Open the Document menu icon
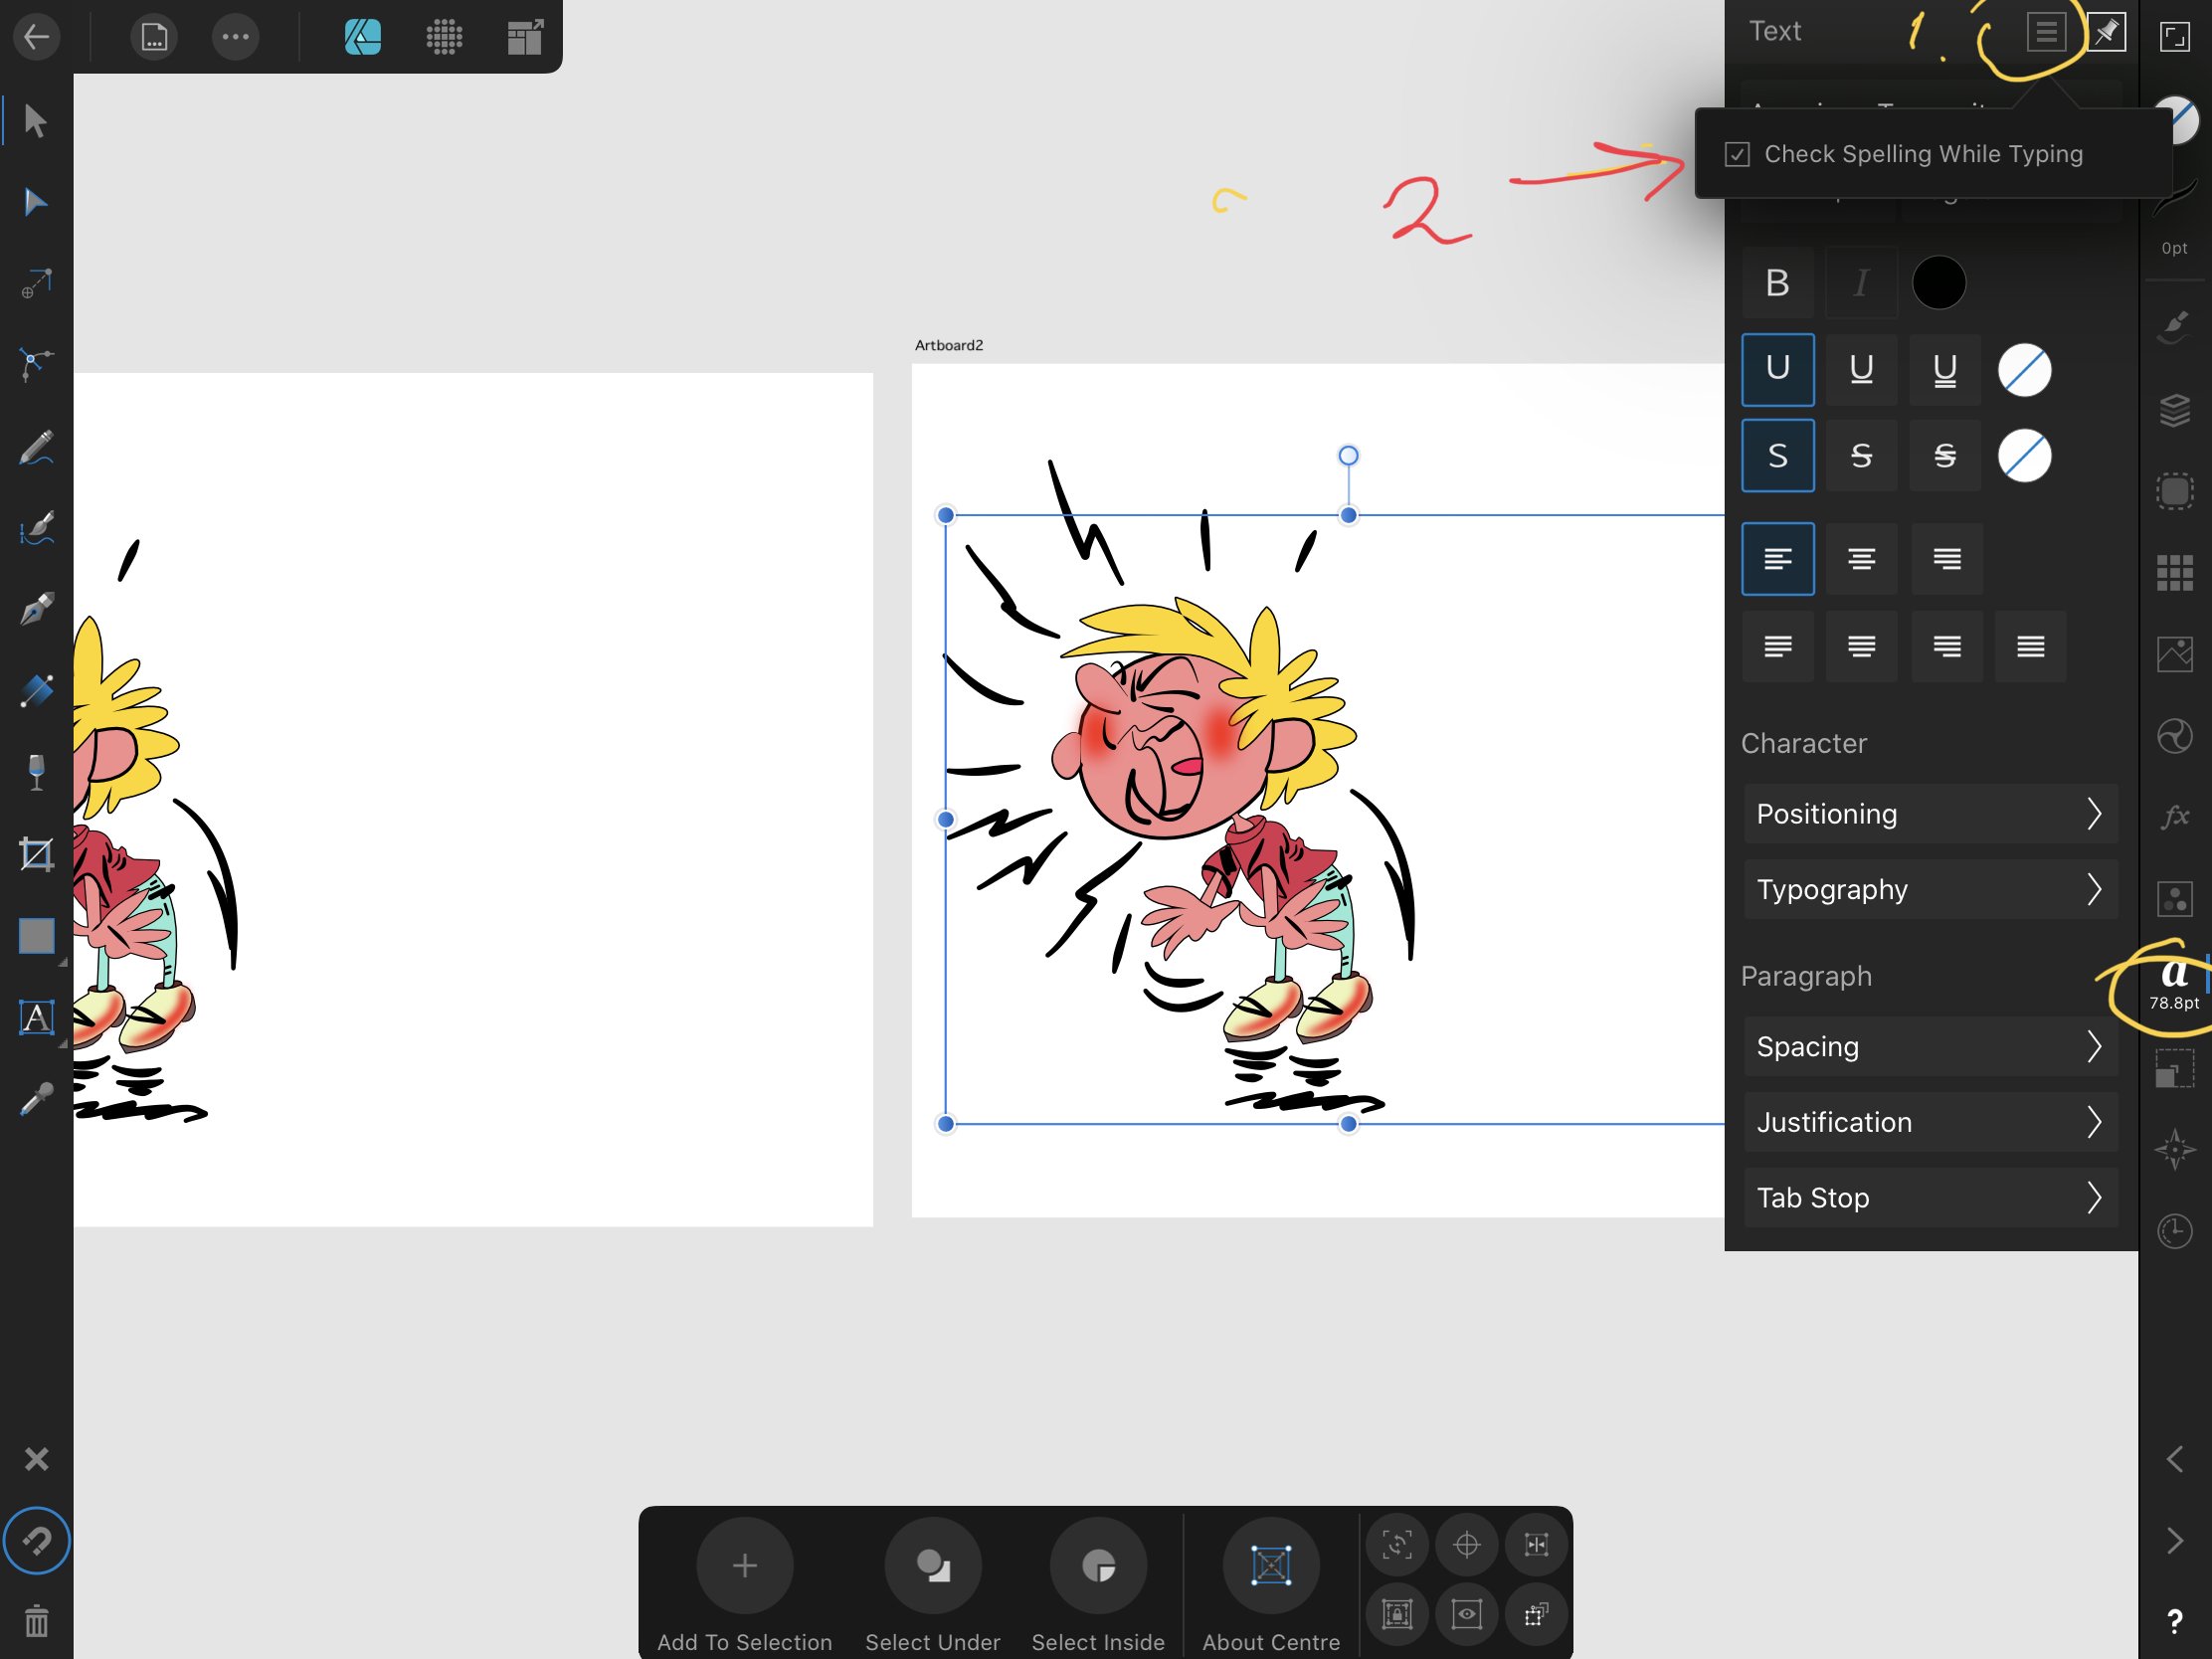This screenshot has height=1659, width=2212. pos(154,37)
